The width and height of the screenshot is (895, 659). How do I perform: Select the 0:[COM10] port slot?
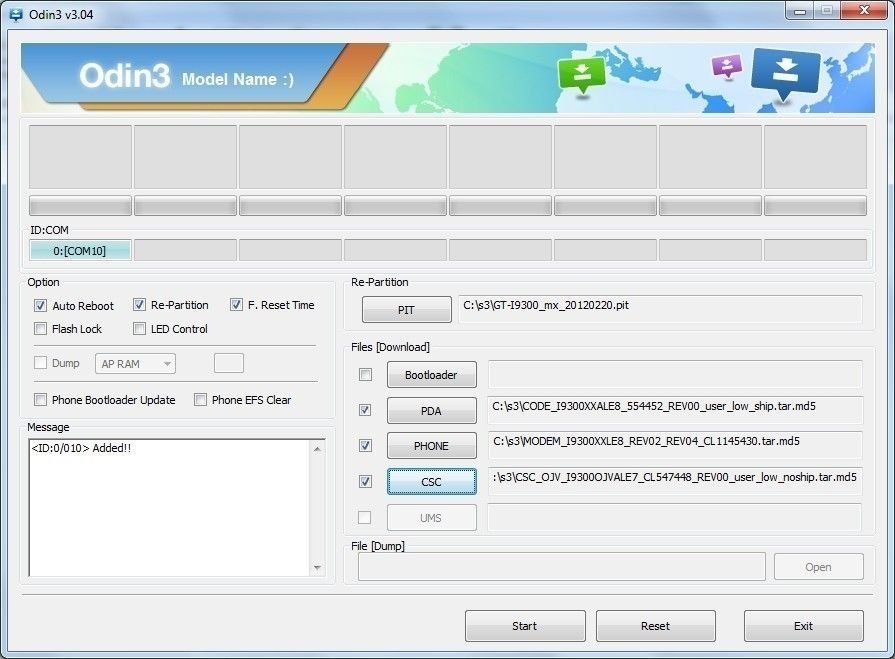(80, 250)
